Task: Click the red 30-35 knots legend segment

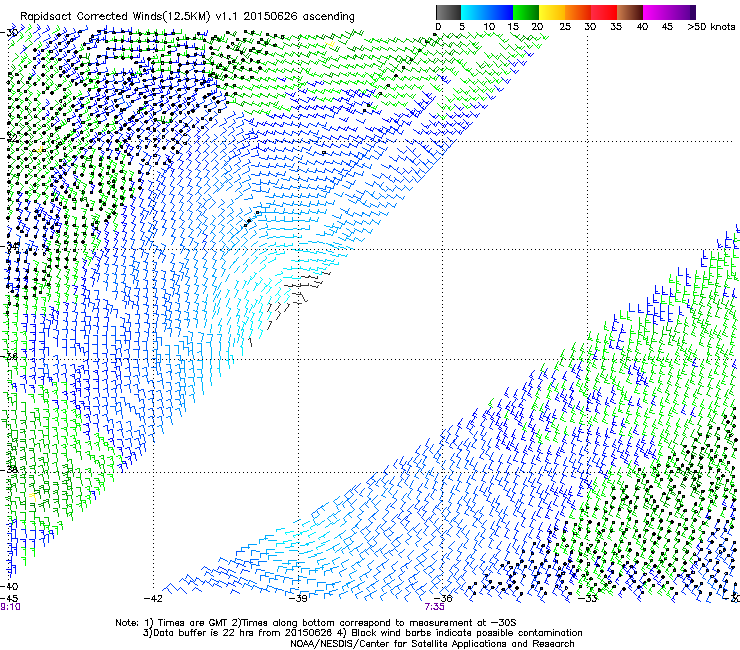Action: [x=604, y=12]
